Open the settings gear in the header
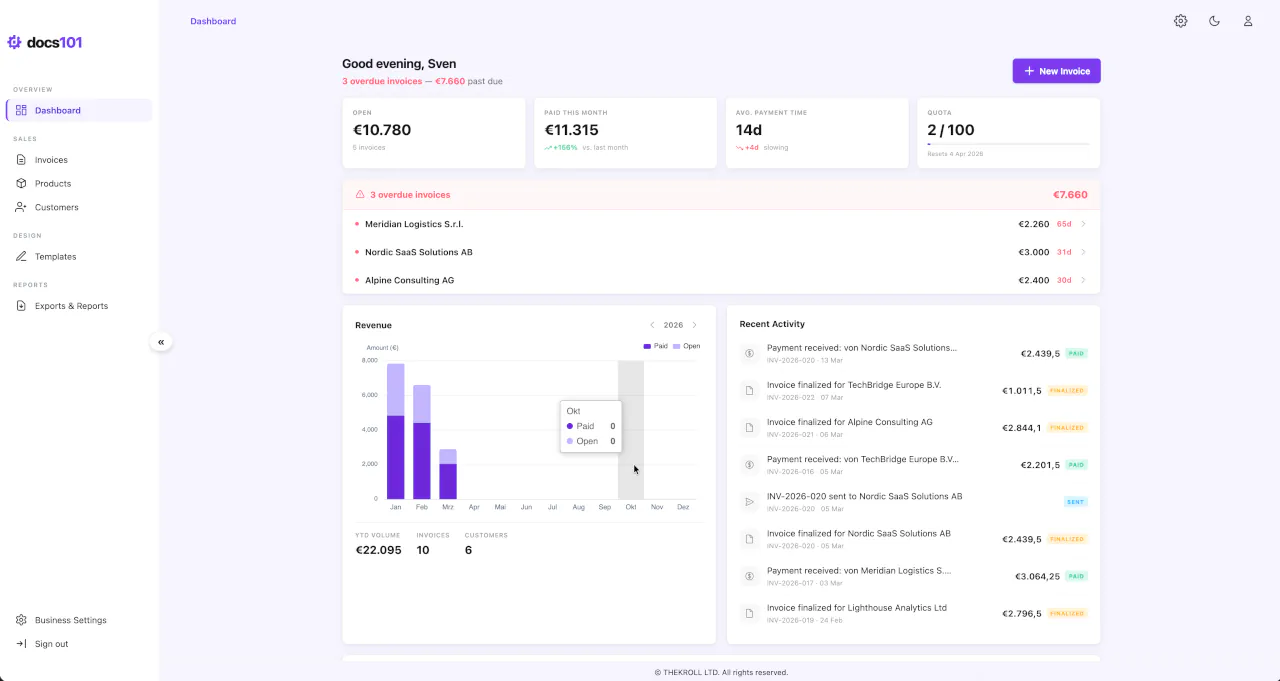 click(1180, 20)
